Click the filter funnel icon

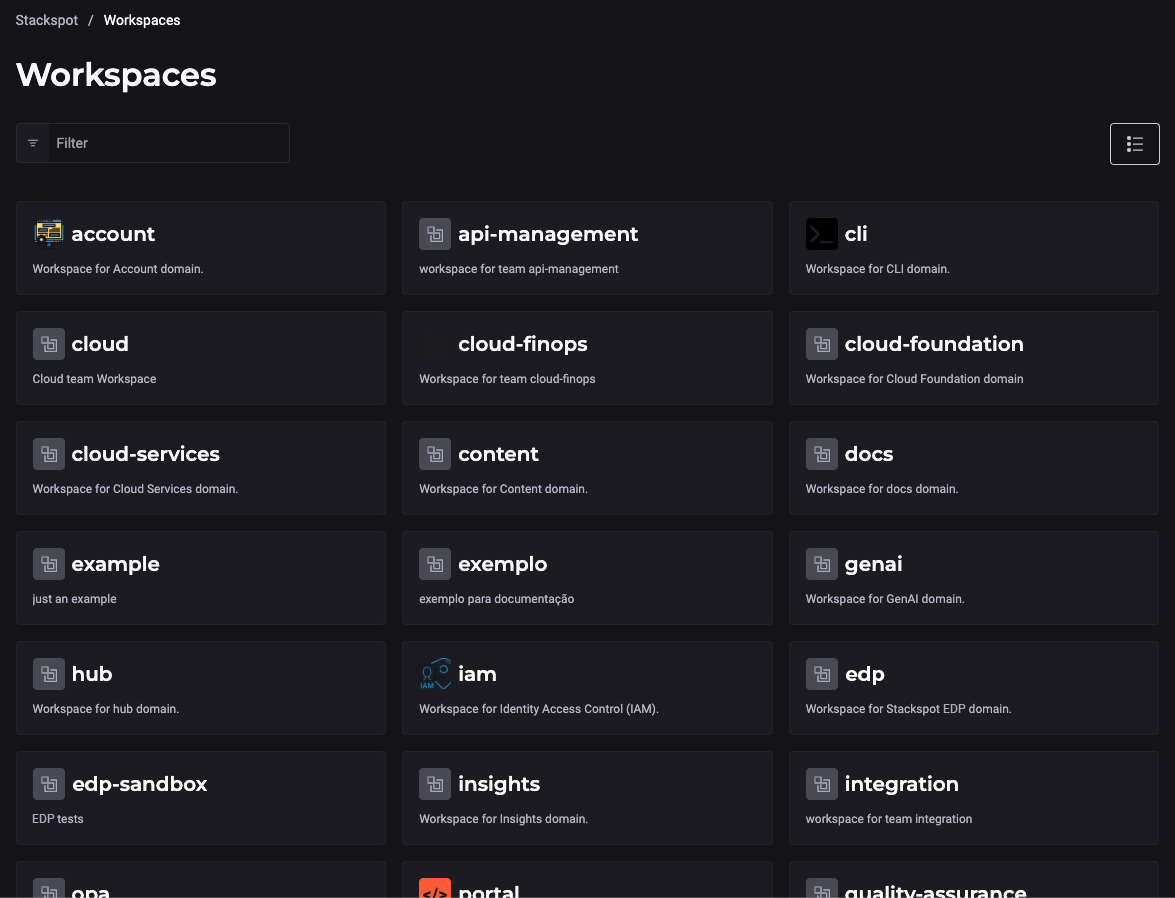(x=33, y=143)
